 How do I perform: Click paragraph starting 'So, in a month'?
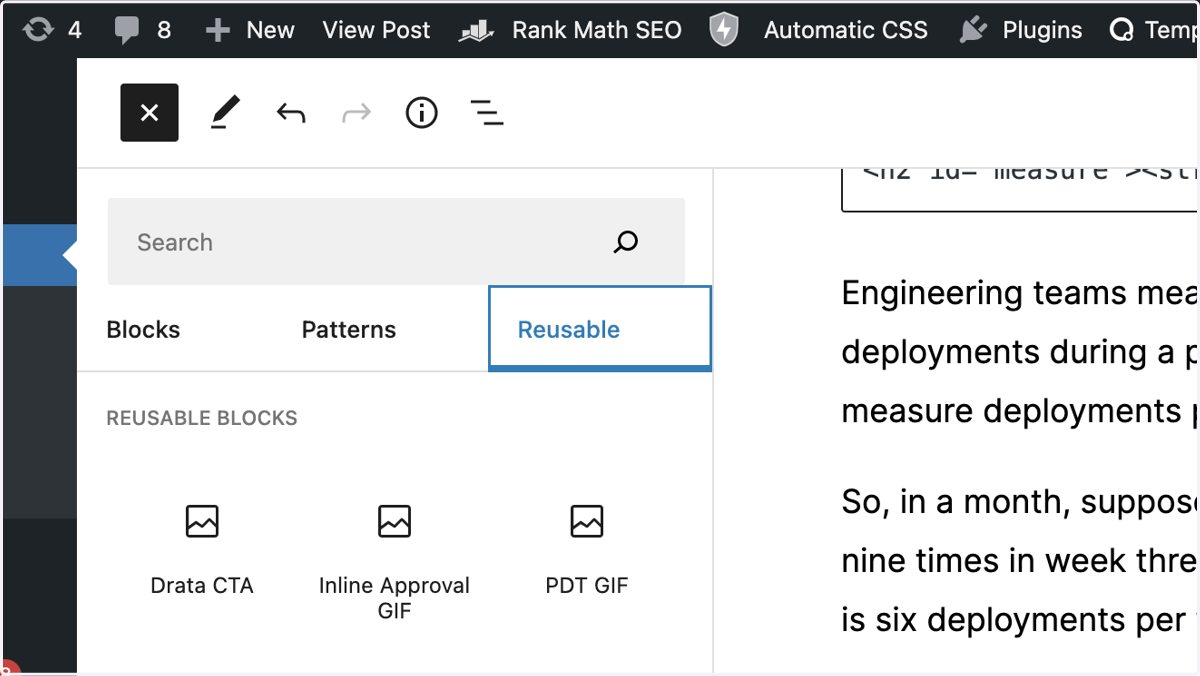(x=1020, y=560)
